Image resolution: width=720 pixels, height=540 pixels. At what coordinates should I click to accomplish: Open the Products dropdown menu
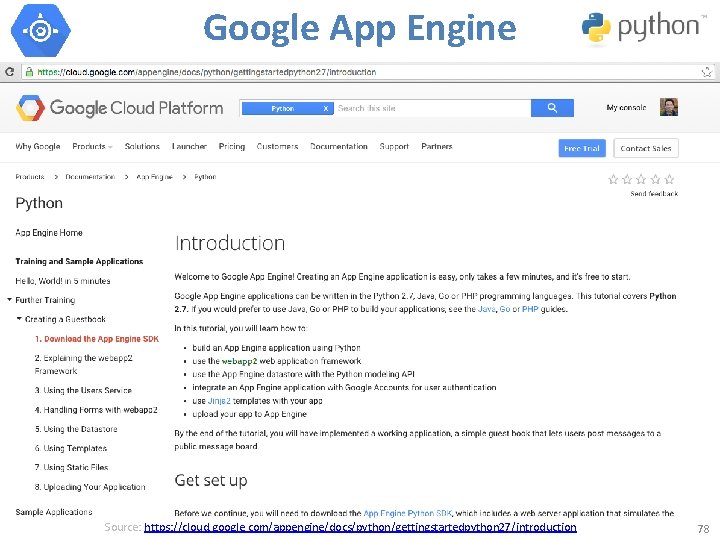click(92, 146)
